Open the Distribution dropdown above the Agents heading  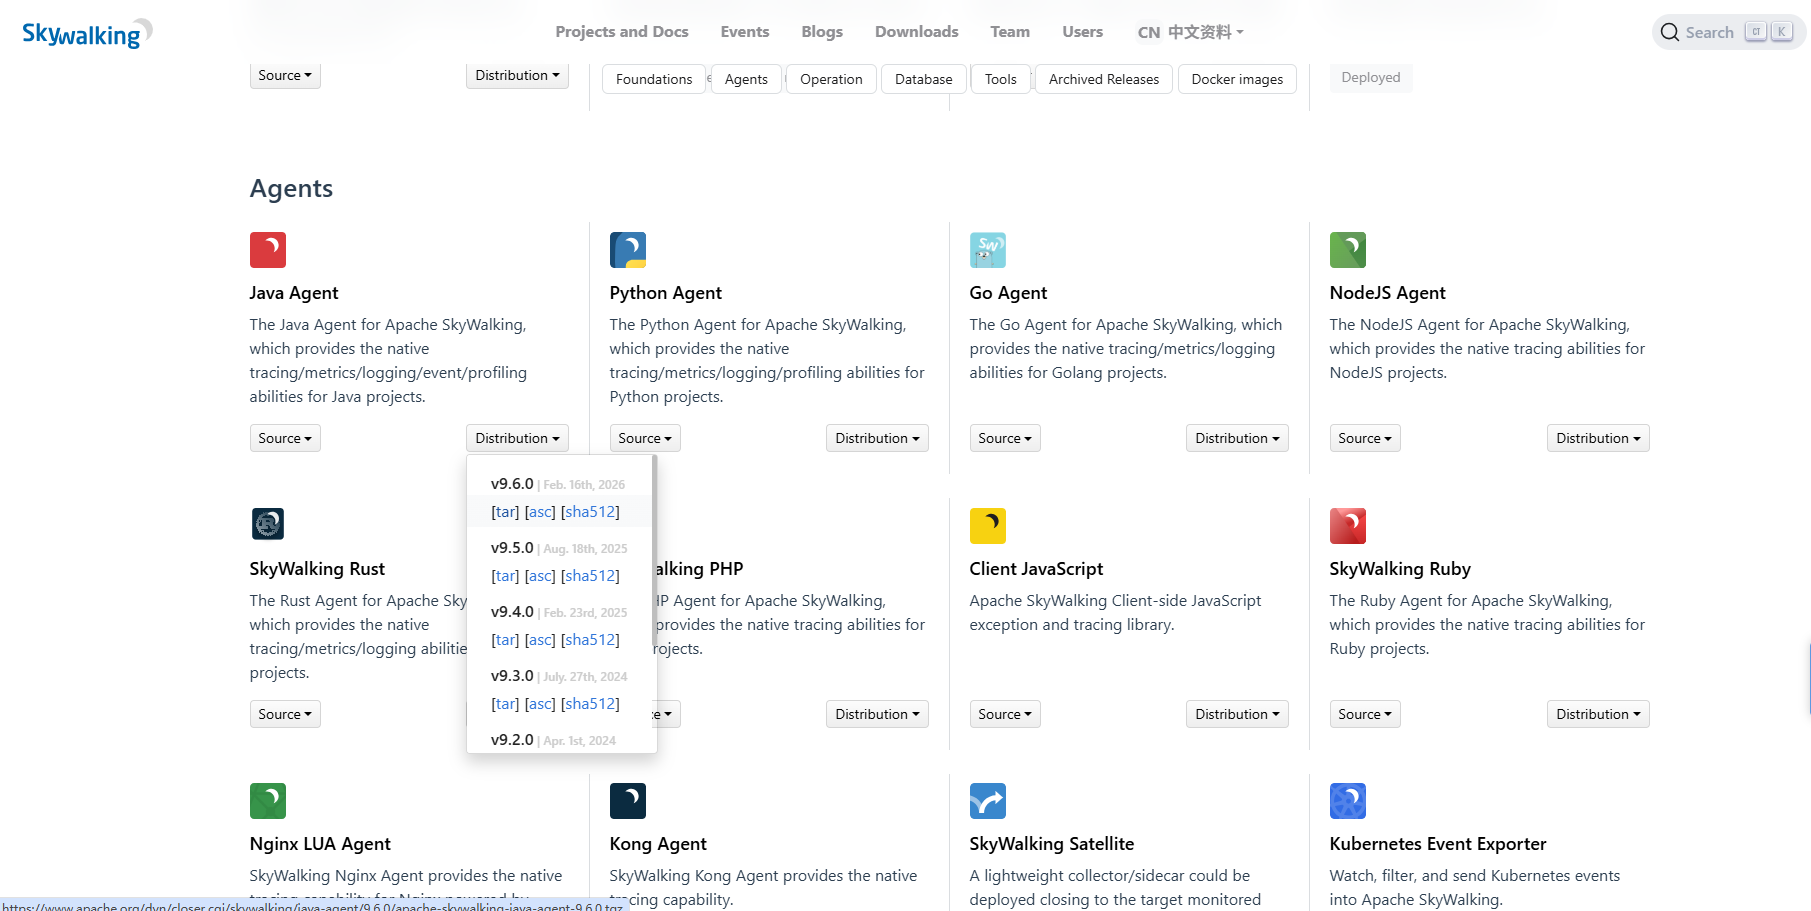pyautogui.click(x=517, y=75)
